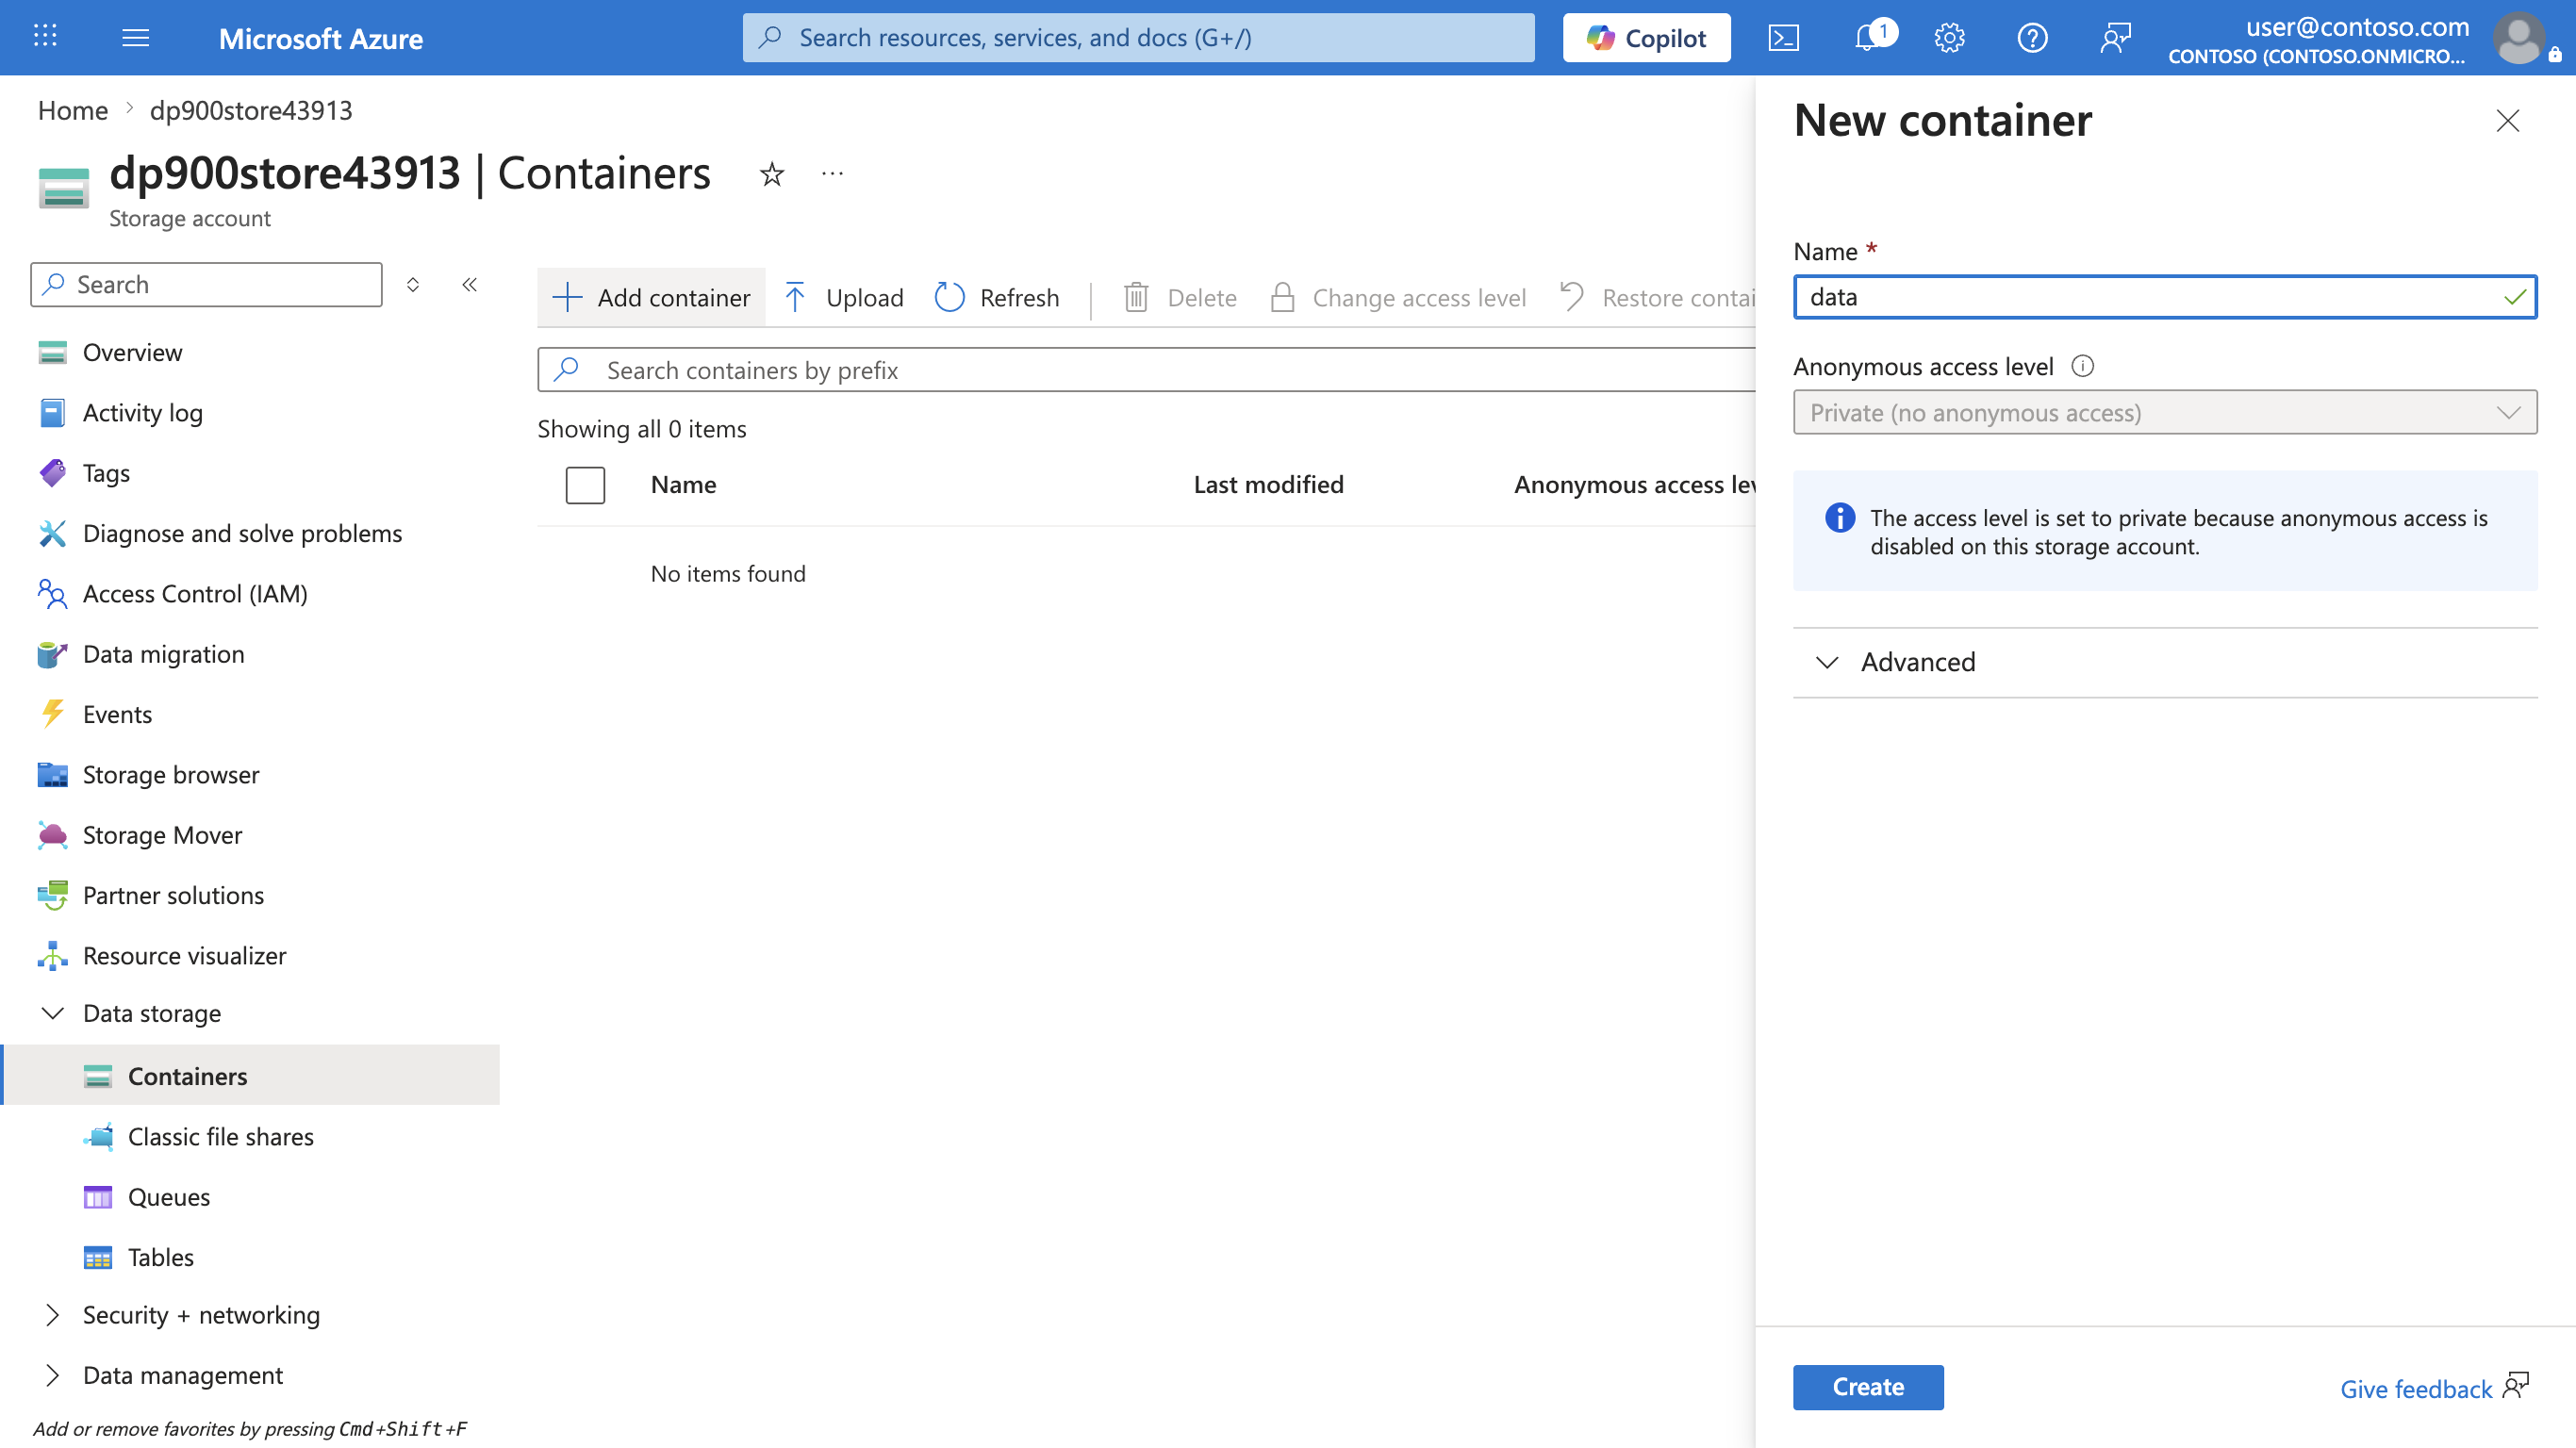
Task: Click Add container in the toolbar
Action: (x=651, y=298)
